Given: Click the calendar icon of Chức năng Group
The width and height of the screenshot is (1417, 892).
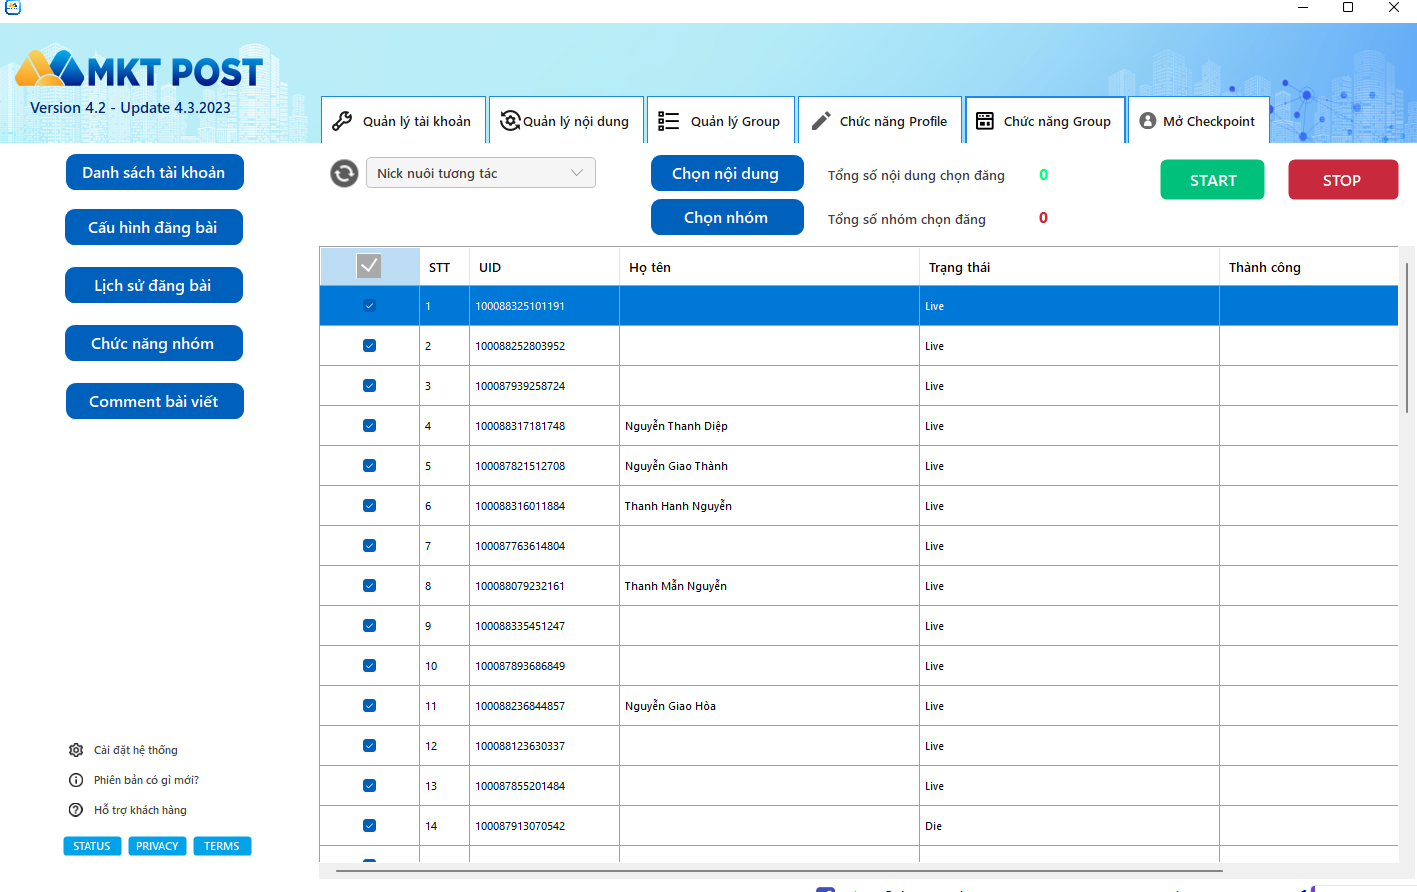Looking at the screenshot, I should click(x=985, y=121).
